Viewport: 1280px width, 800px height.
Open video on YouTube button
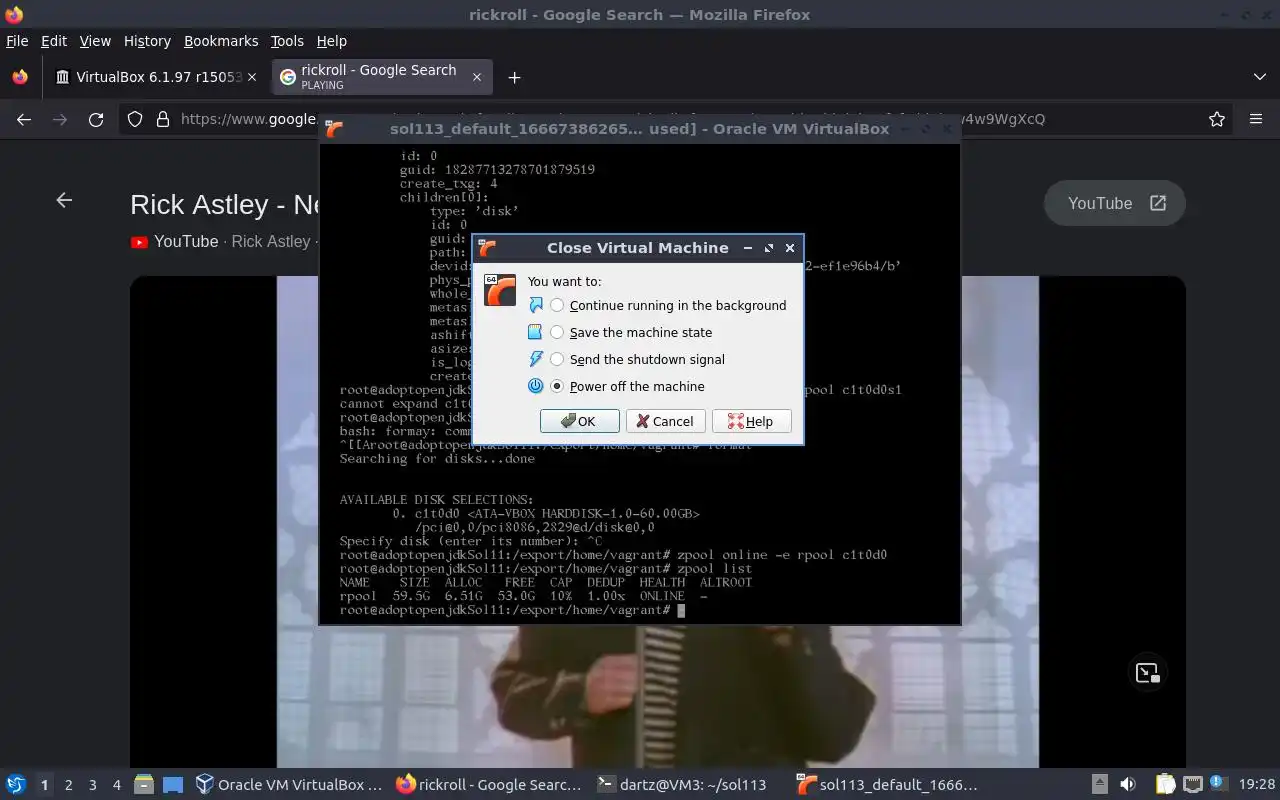pos(1115,203)
